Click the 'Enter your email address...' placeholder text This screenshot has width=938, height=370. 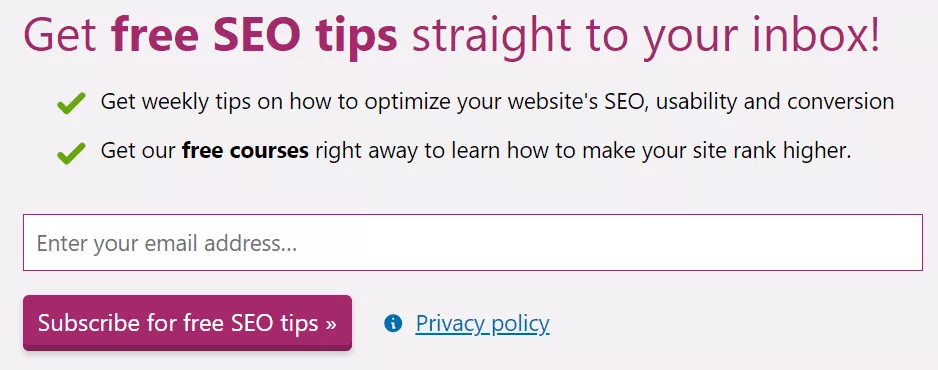167,244
